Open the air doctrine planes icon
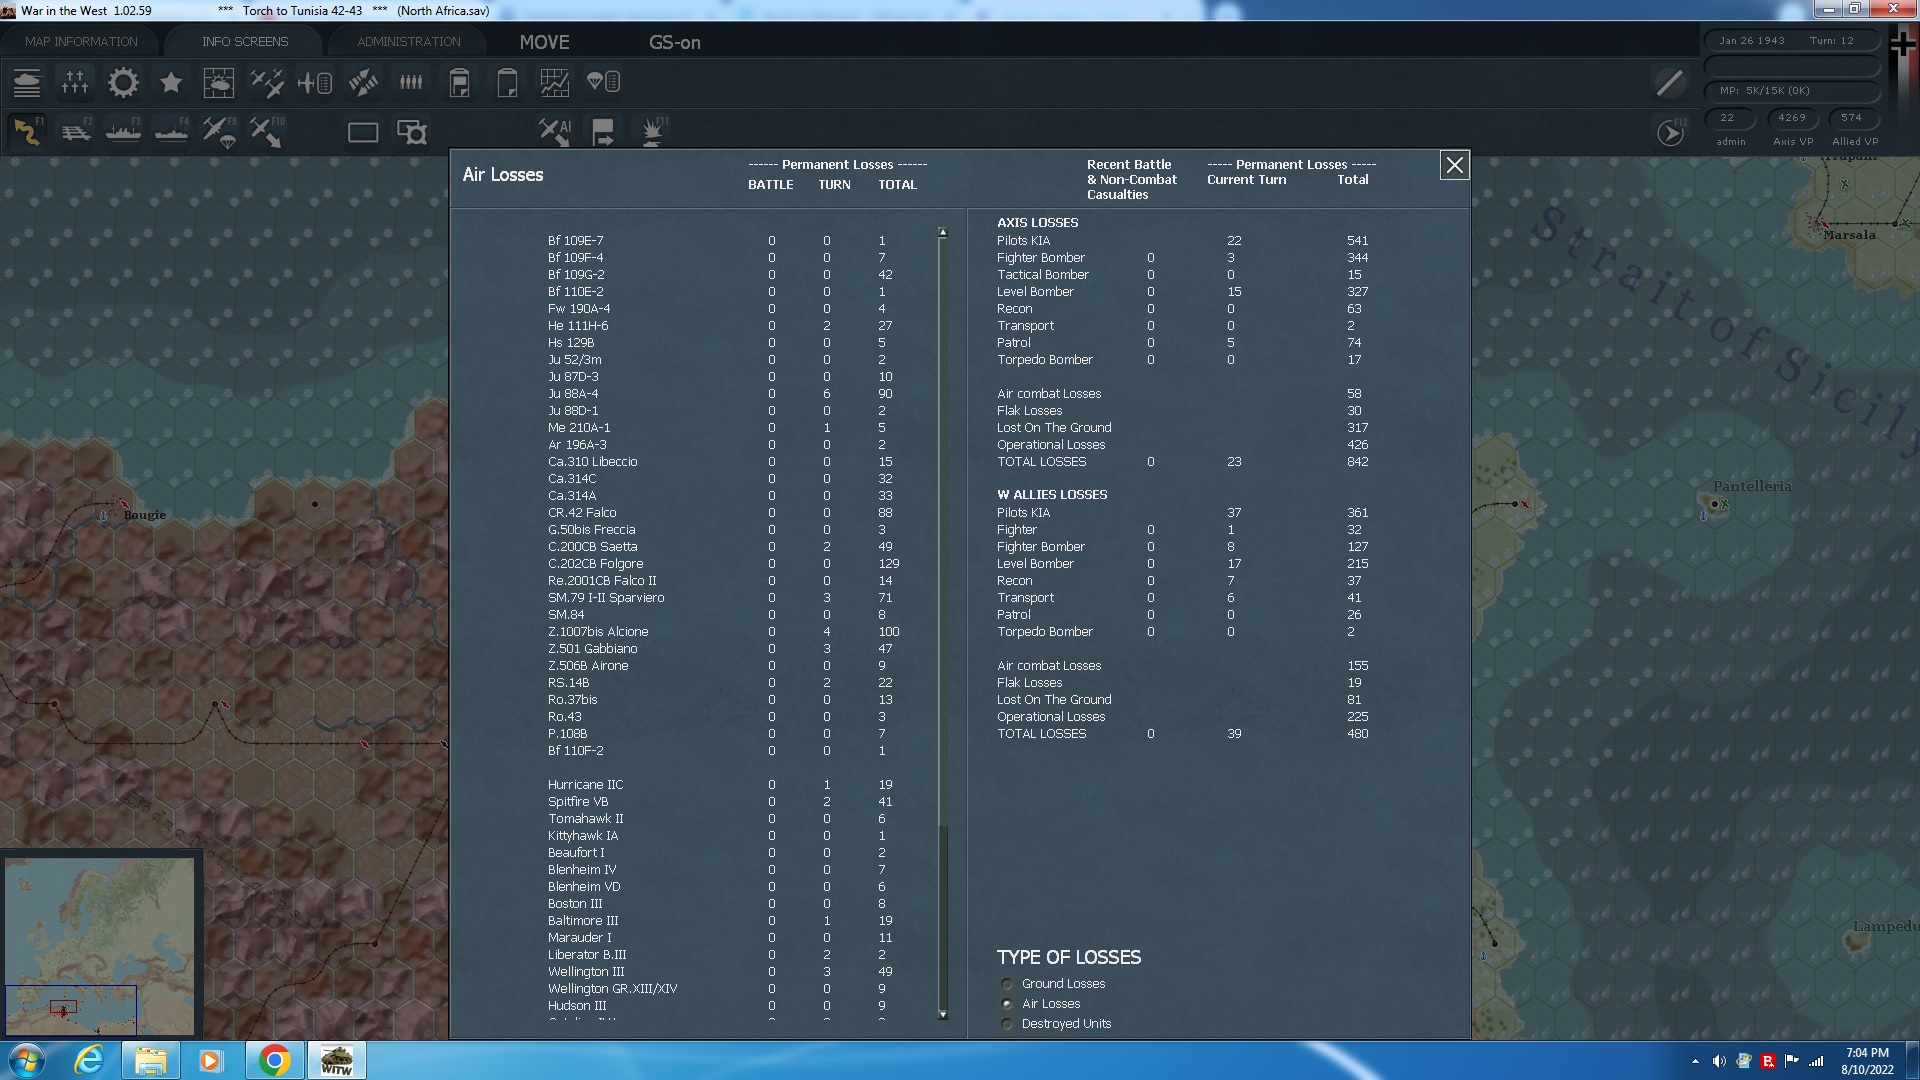This screenshot has width=1920, height=1080. click(267, 82)
